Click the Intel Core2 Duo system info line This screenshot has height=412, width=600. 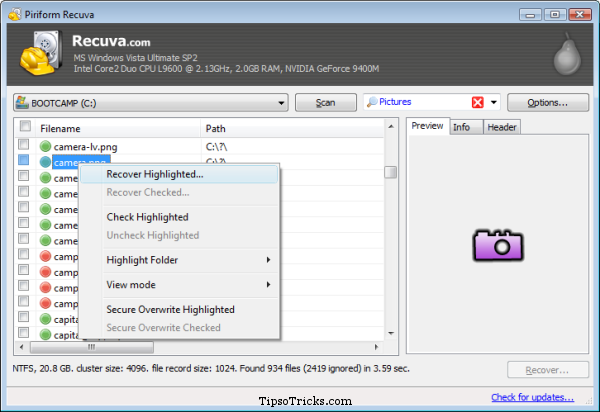(226, 69)
